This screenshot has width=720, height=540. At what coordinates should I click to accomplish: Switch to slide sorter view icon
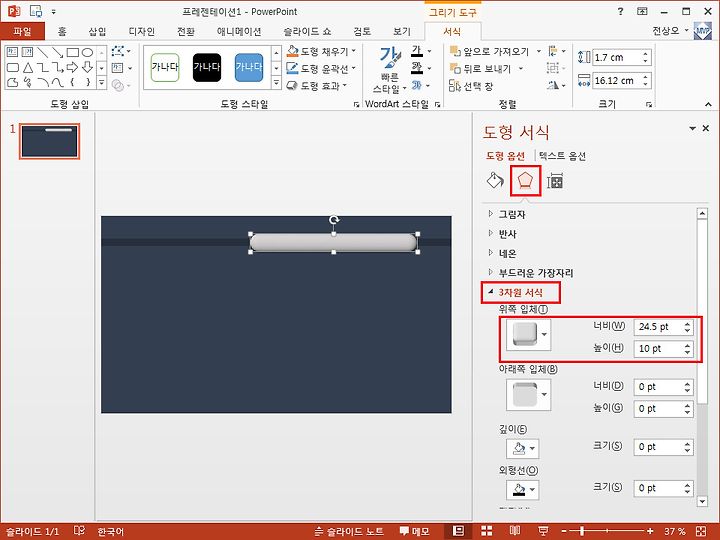[x=487, y=531]
